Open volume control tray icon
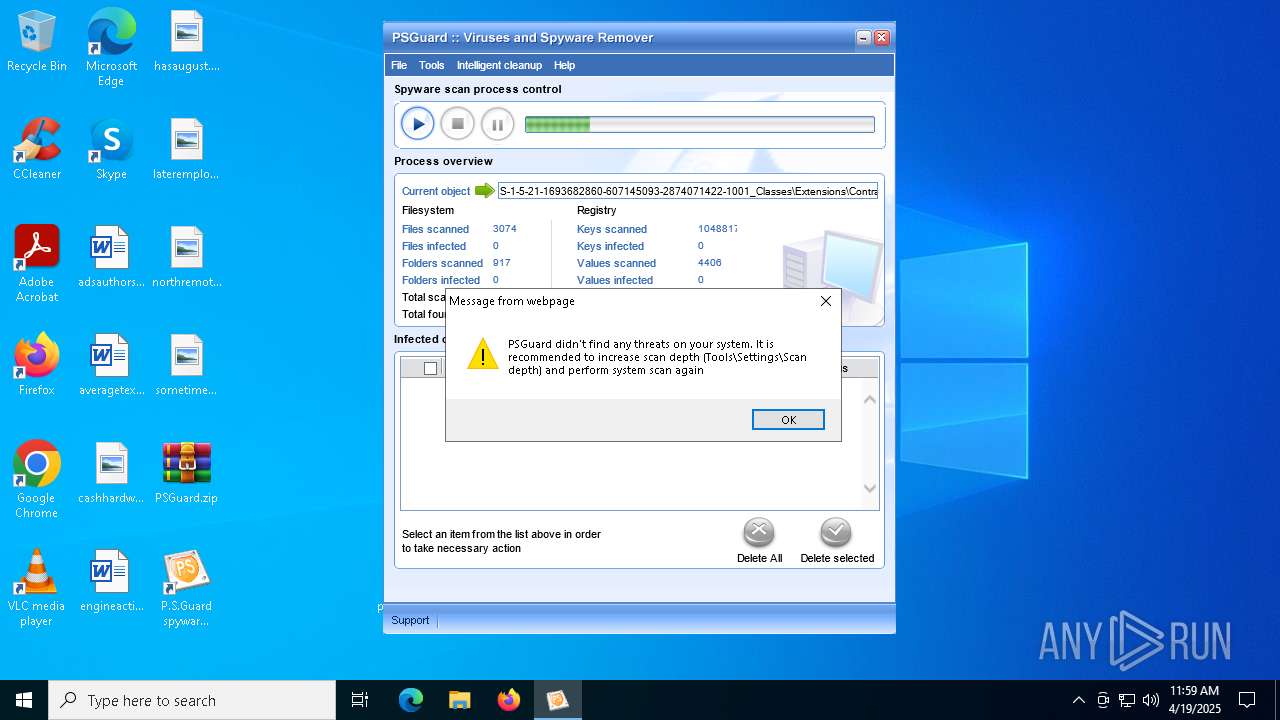The width and height of the screenshot is (1280, 720). (1151, 700)
